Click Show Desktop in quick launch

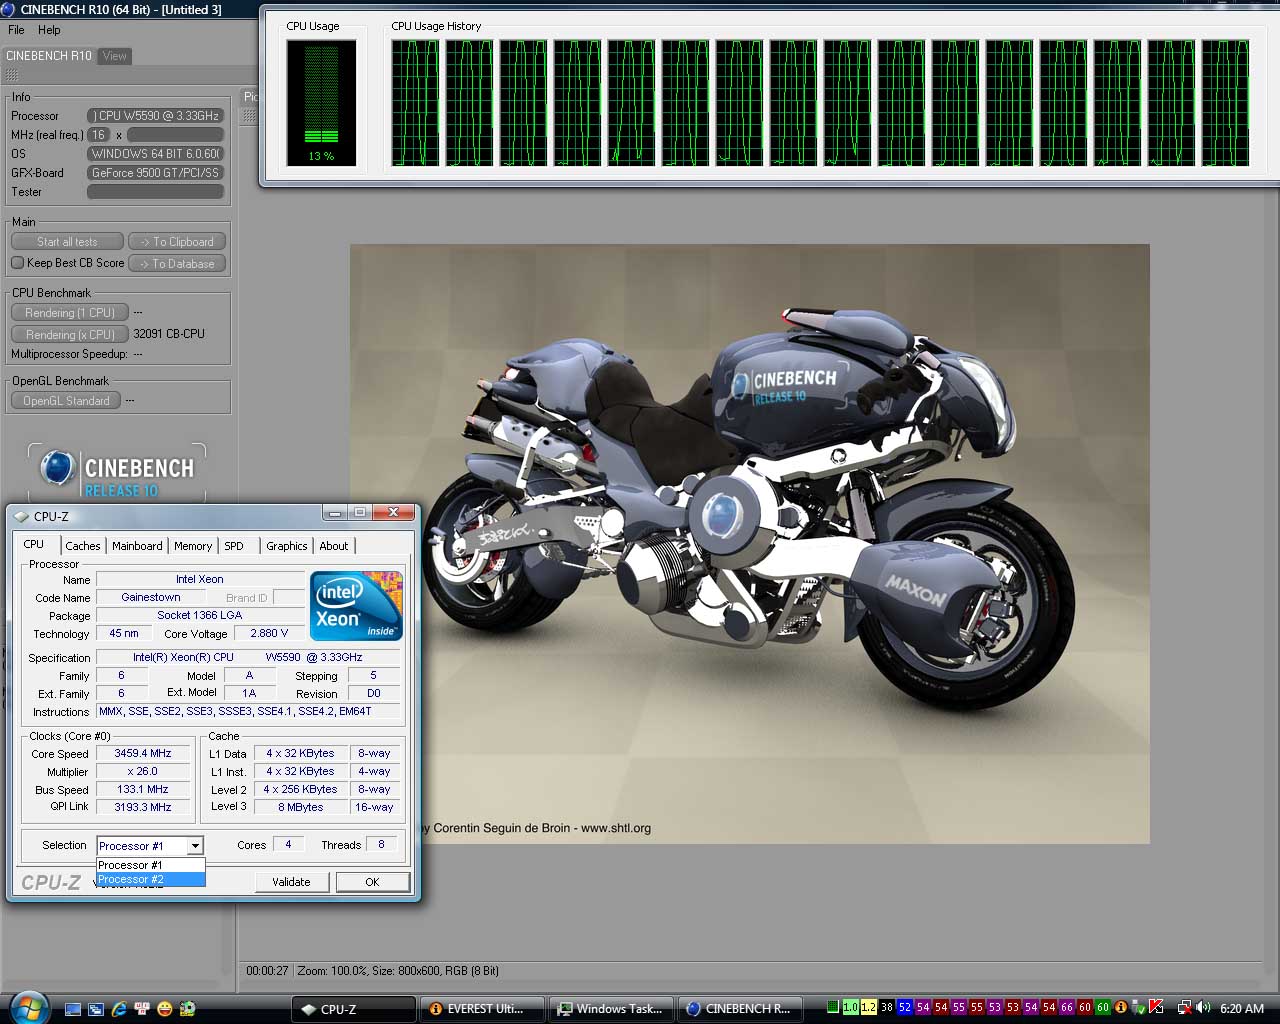[x=73, y=1009]
